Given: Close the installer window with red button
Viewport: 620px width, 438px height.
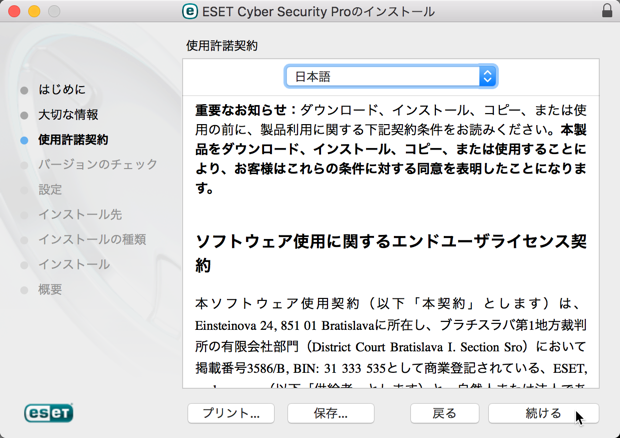Looking at the screenshot, I should point(14,11).
